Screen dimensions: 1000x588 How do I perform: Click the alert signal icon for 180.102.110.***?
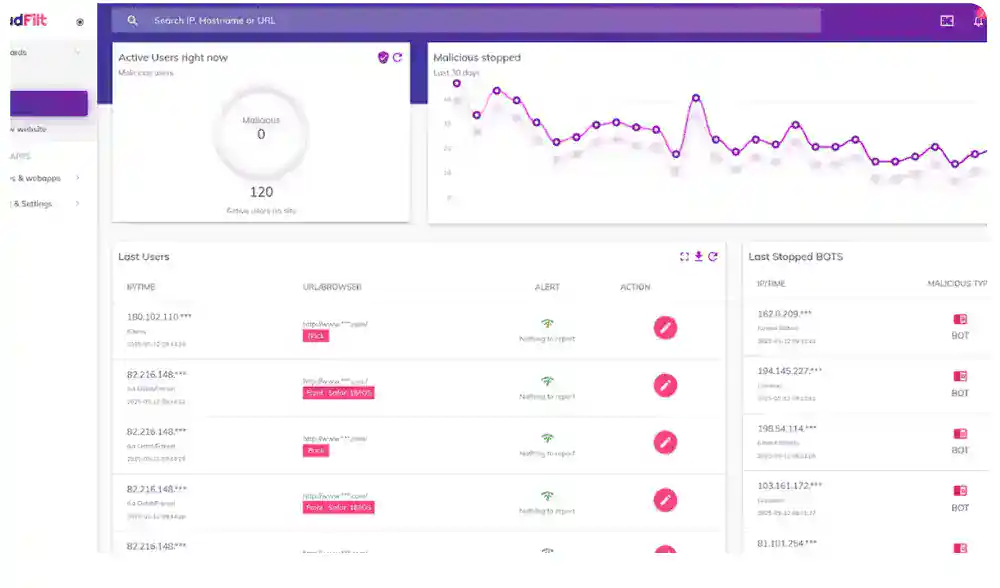pos(547,324)
